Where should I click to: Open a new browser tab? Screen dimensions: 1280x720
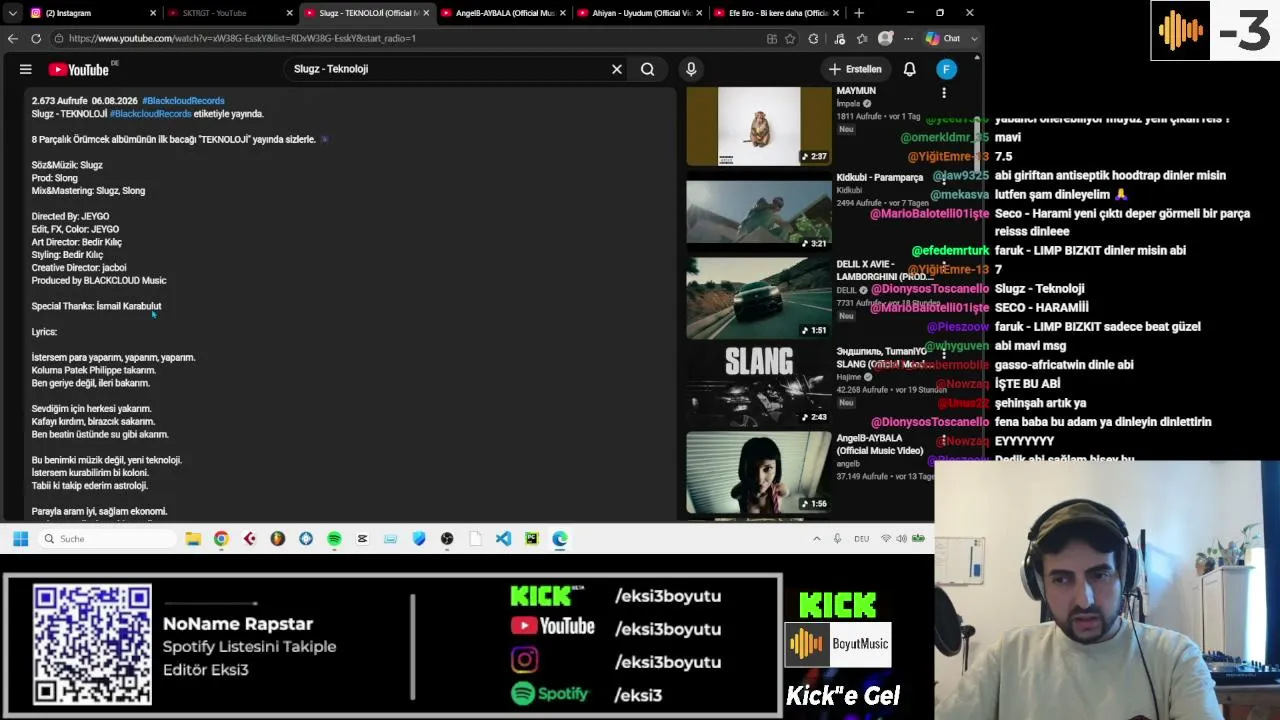point(859,13)
